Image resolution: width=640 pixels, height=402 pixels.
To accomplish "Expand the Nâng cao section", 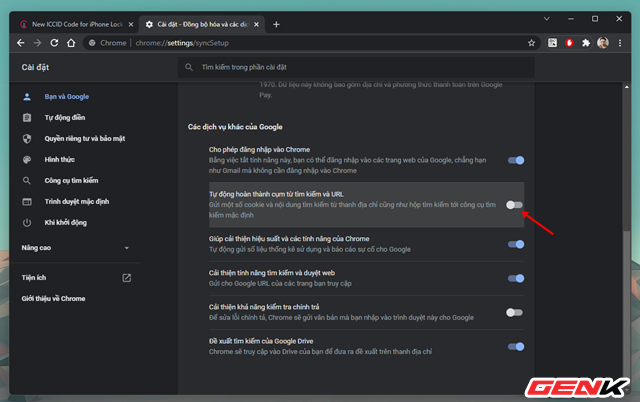I will [76, 248].
